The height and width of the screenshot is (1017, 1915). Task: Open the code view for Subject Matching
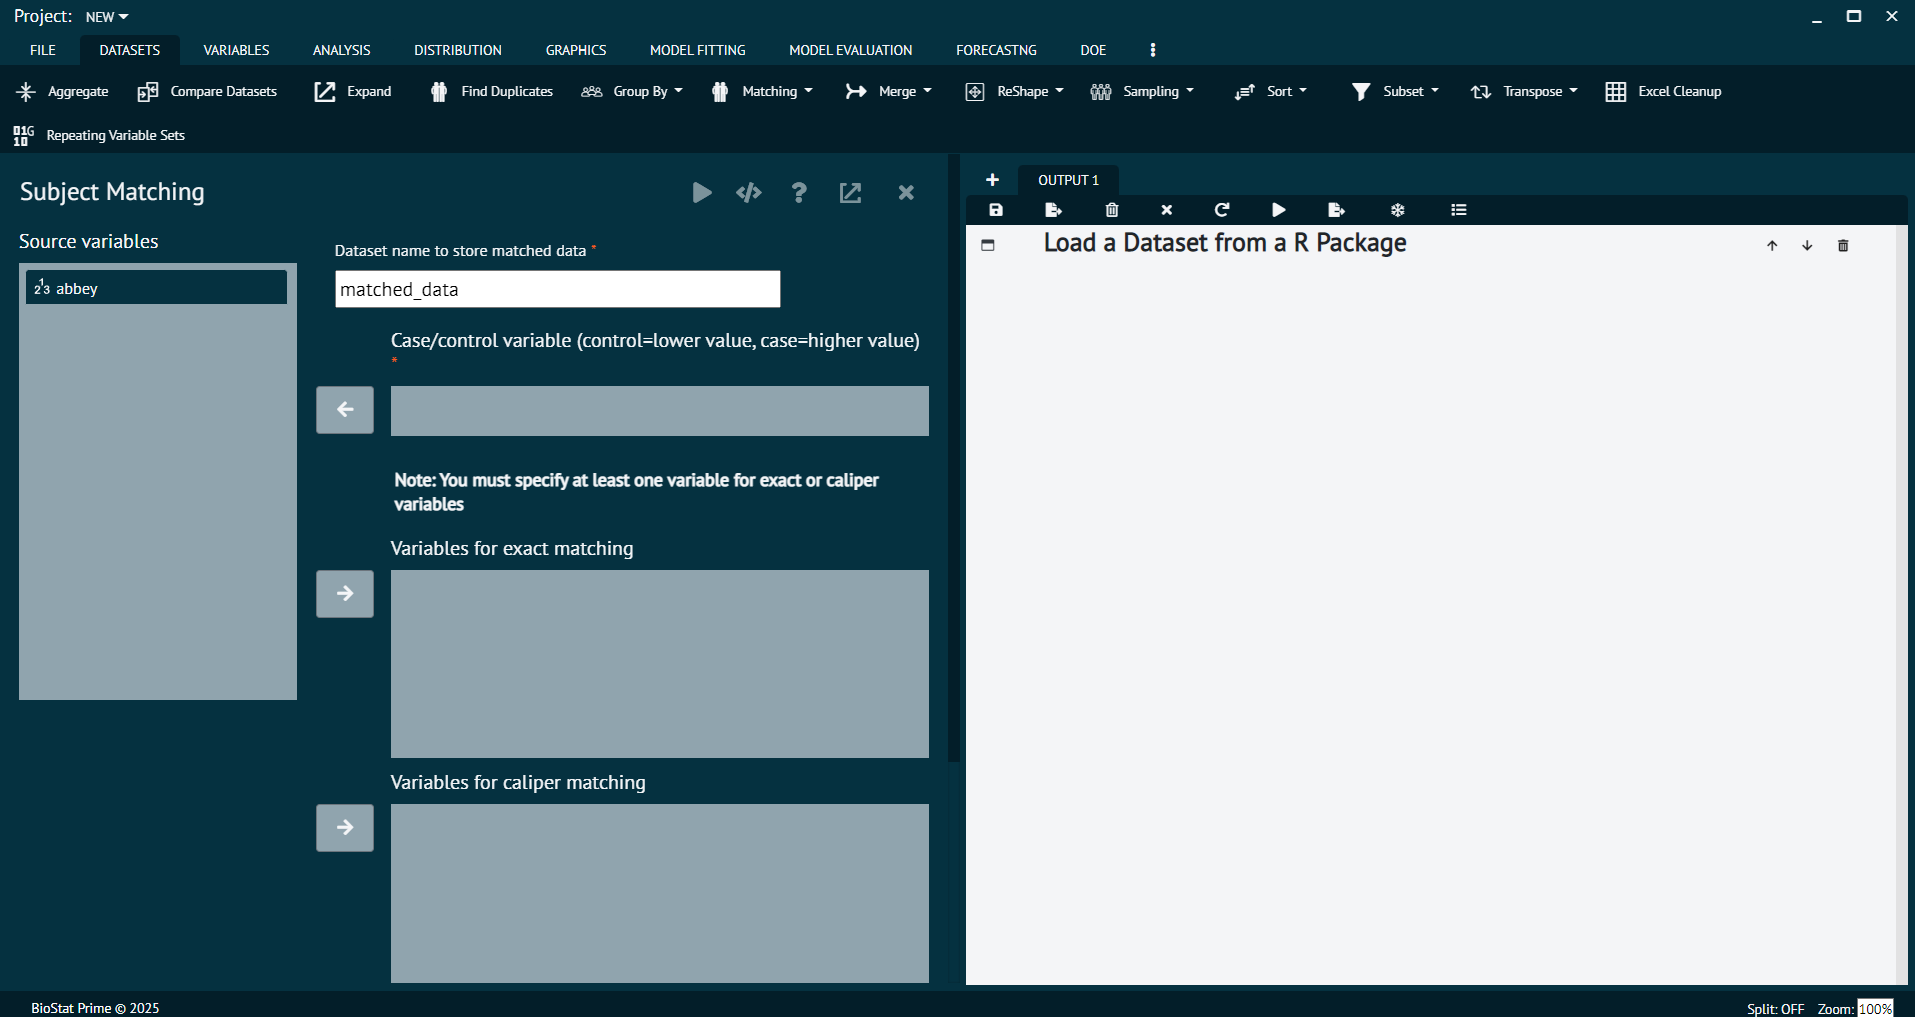tap(749, 193)
